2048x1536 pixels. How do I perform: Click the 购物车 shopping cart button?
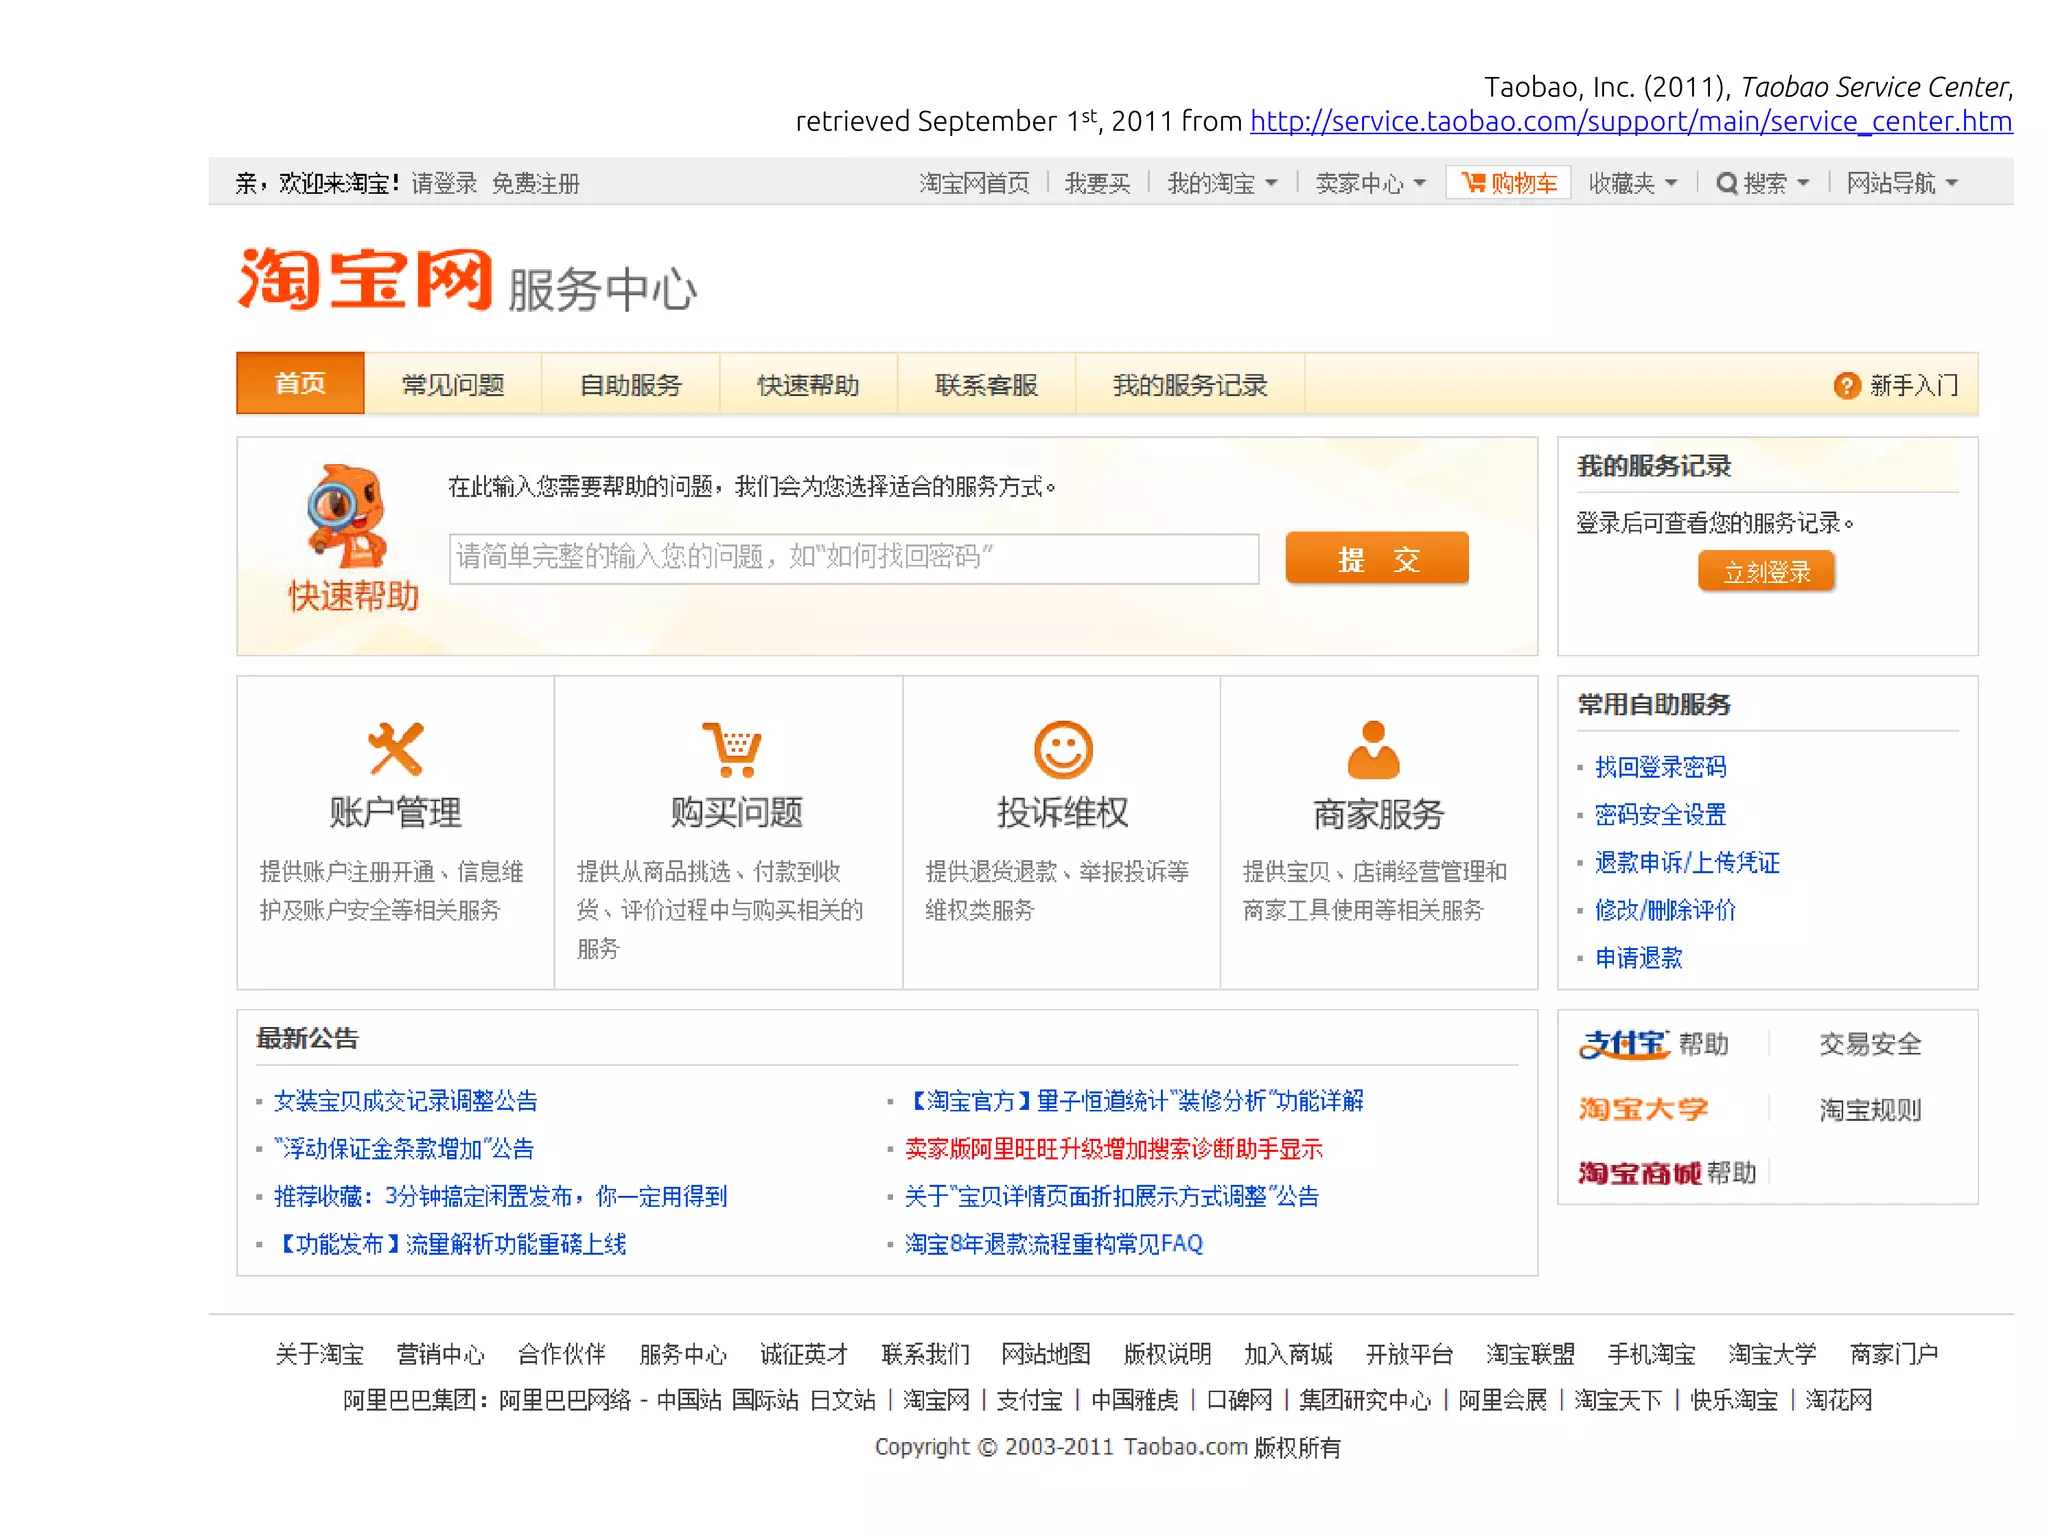(1508, 183)
